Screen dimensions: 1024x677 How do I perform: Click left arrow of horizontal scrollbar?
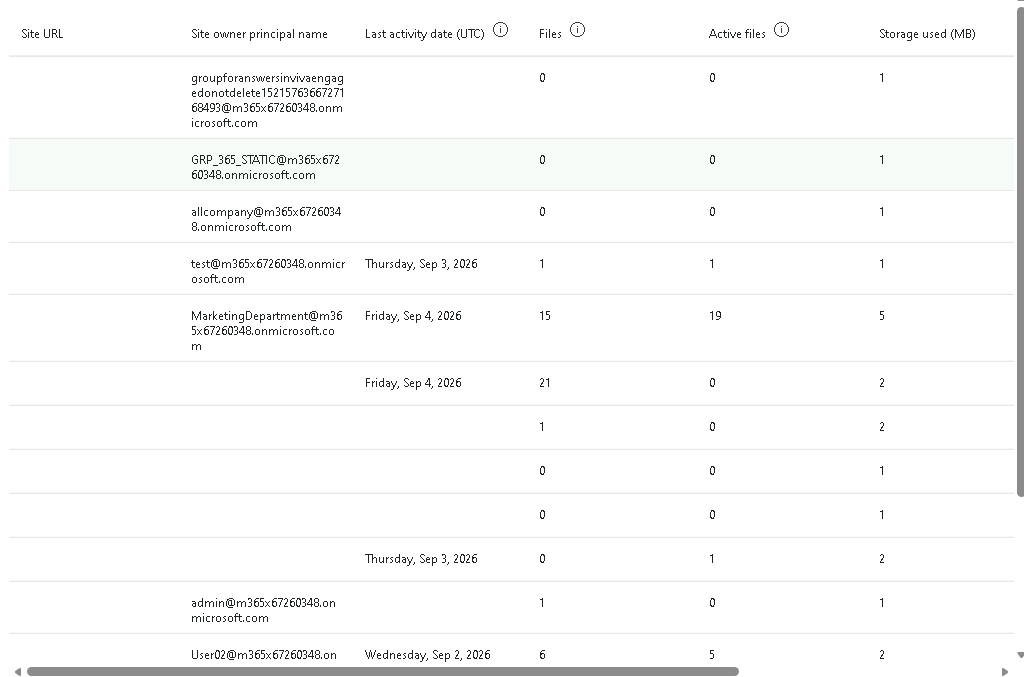pos(18,672)
